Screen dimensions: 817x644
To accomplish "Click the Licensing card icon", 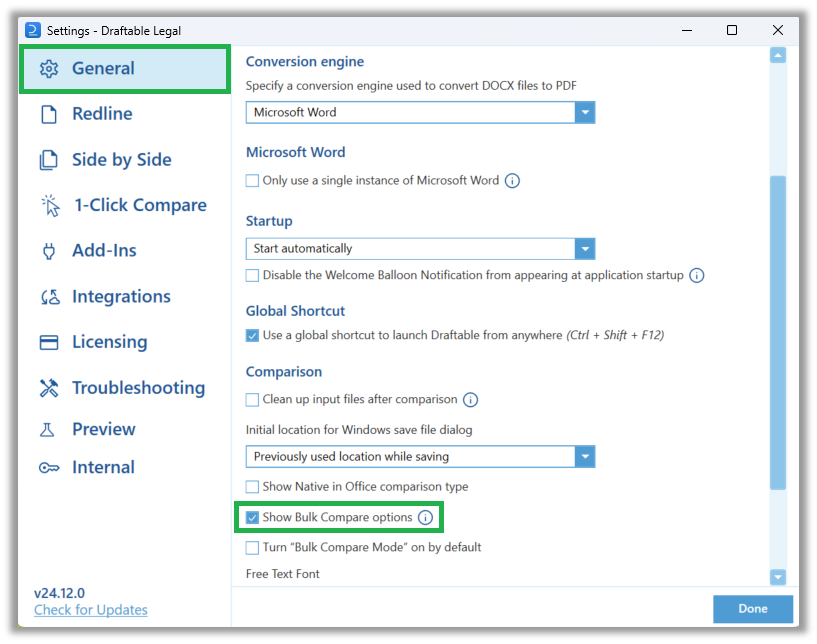I will point(49,342).
